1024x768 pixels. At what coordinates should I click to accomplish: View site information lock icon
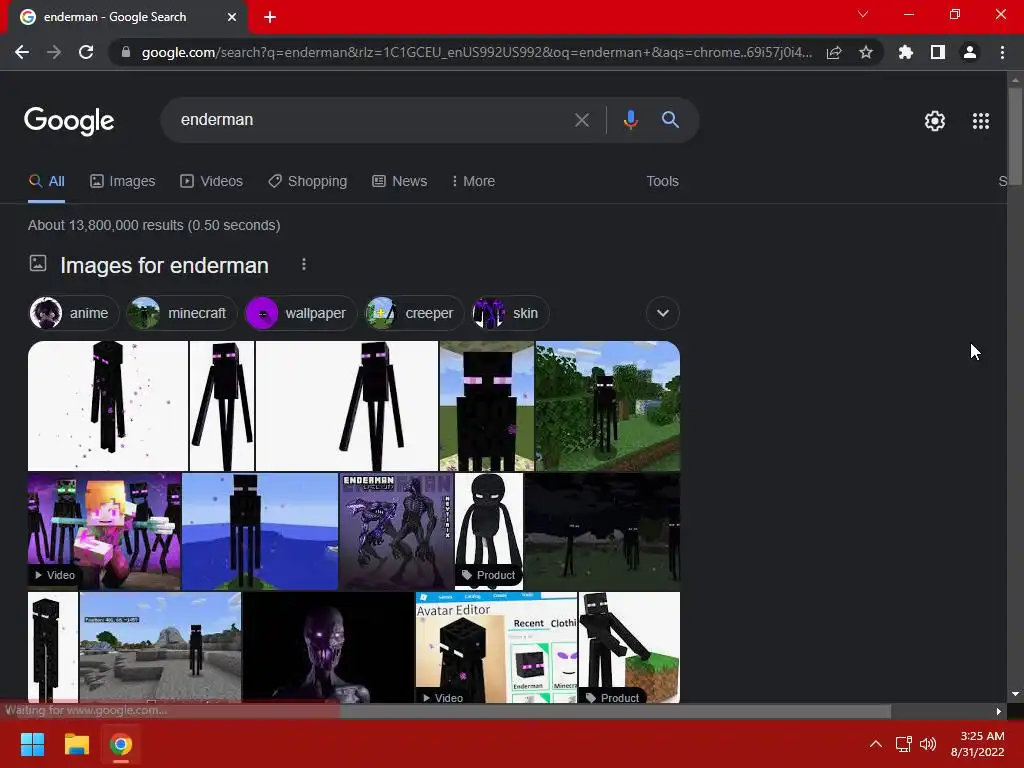pyautogui.click(x=126, y=52)
